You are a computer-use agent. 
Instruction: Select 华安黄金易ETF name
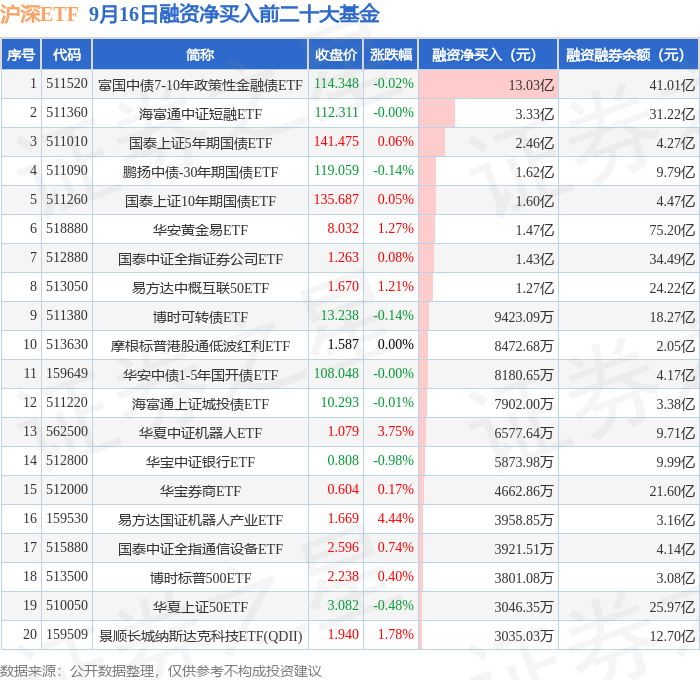pyautogui.click(x=200, y=230)
